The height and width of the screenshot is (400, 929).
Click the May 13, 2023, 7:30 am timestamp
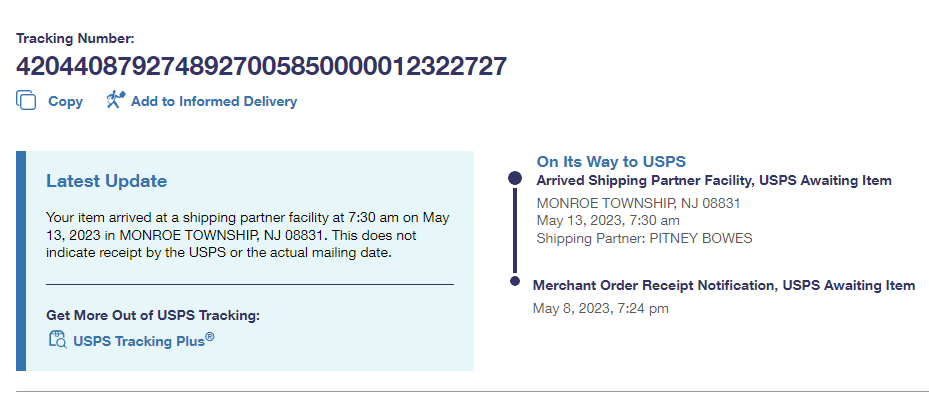point(608,220)
